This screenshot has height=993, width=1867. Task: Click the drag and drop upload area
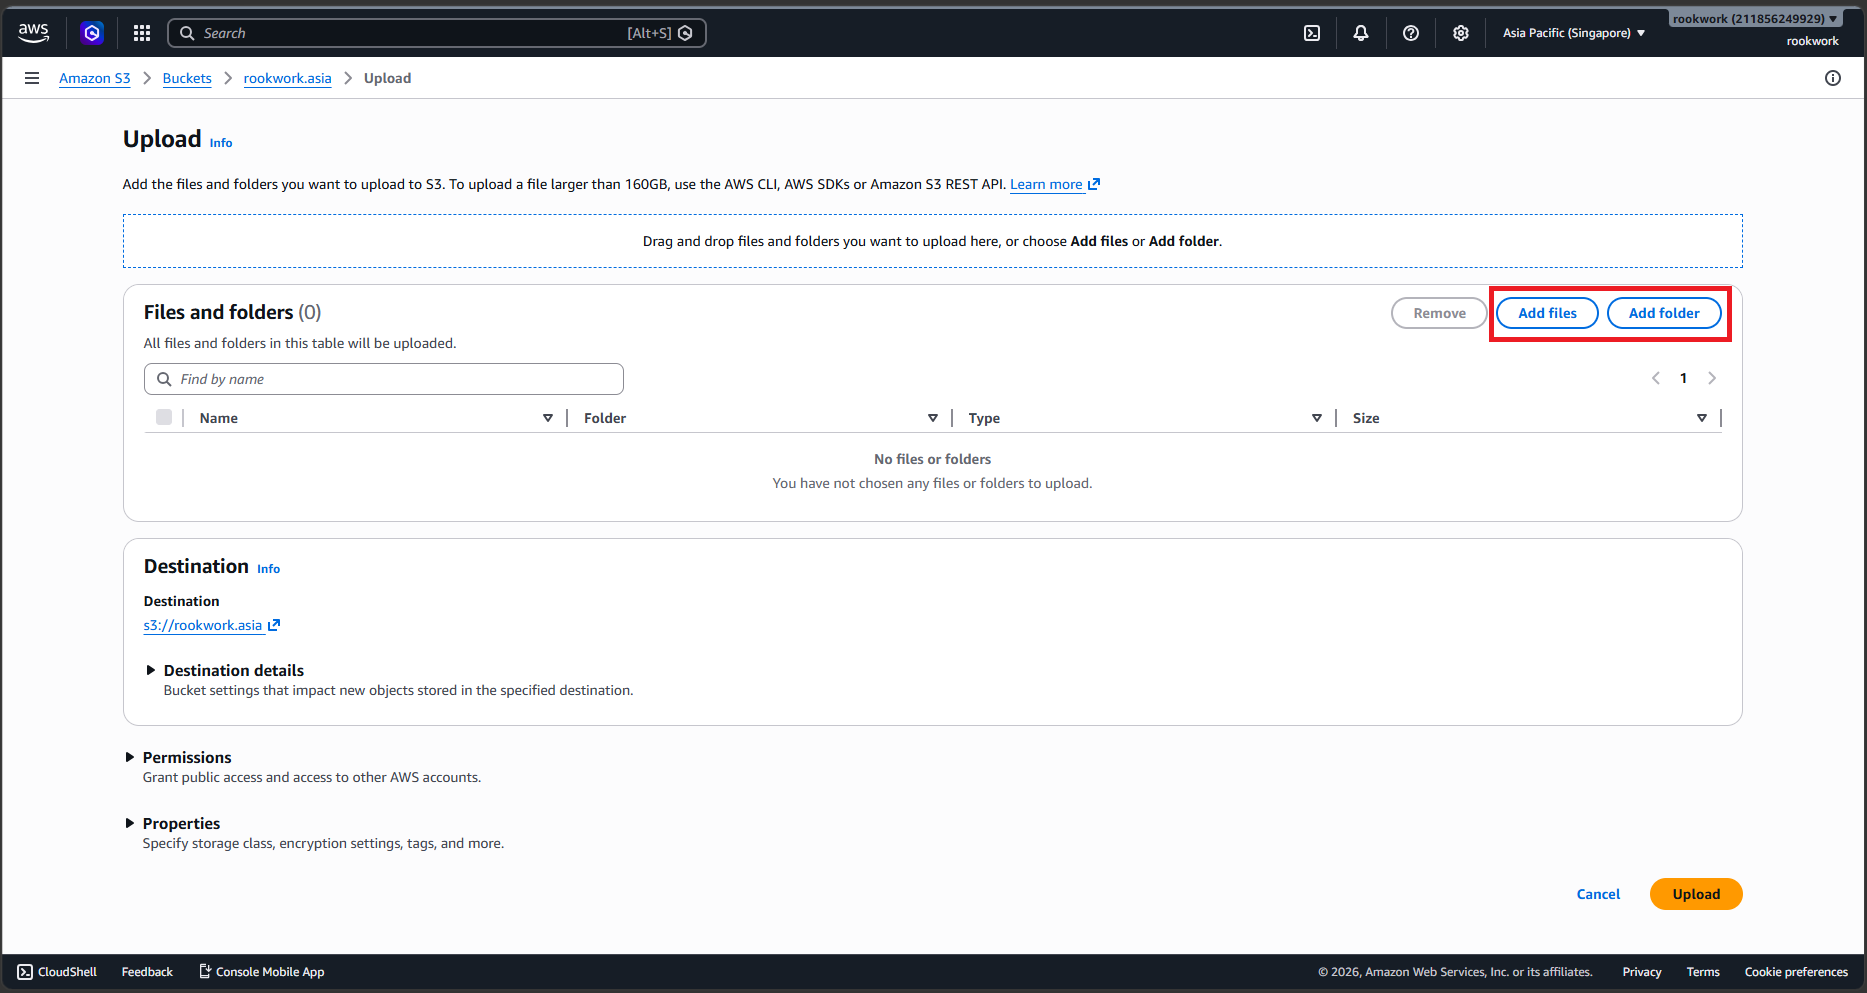932,241
